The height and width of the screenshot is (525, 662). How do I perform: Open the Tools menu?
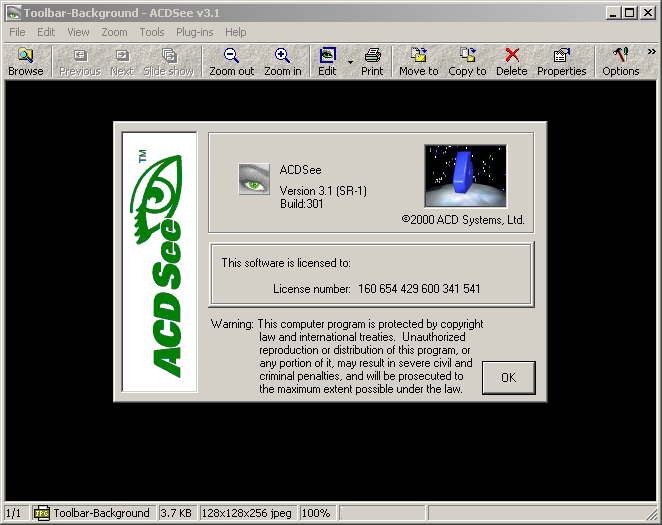tap(152, 32)
